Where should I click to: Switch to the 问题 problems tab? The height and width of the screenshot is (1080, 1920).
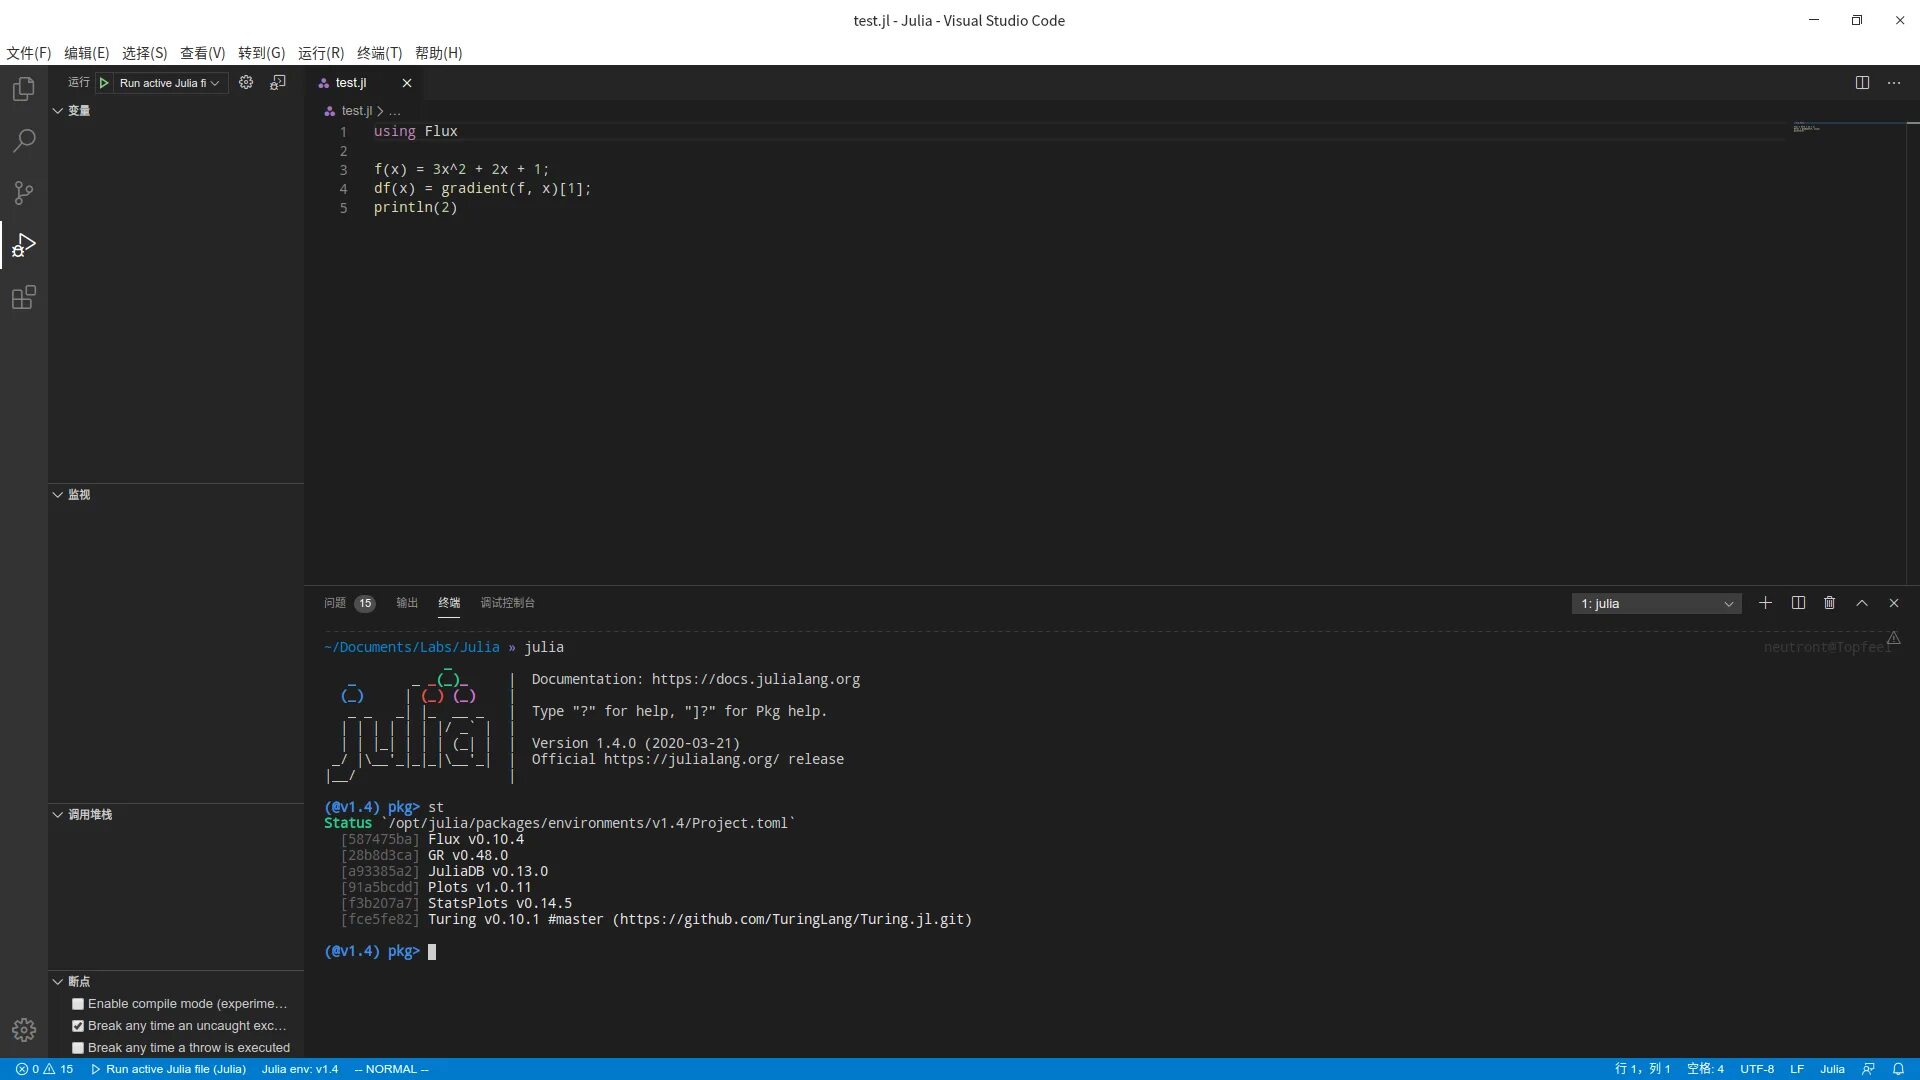tap(335, 603)
